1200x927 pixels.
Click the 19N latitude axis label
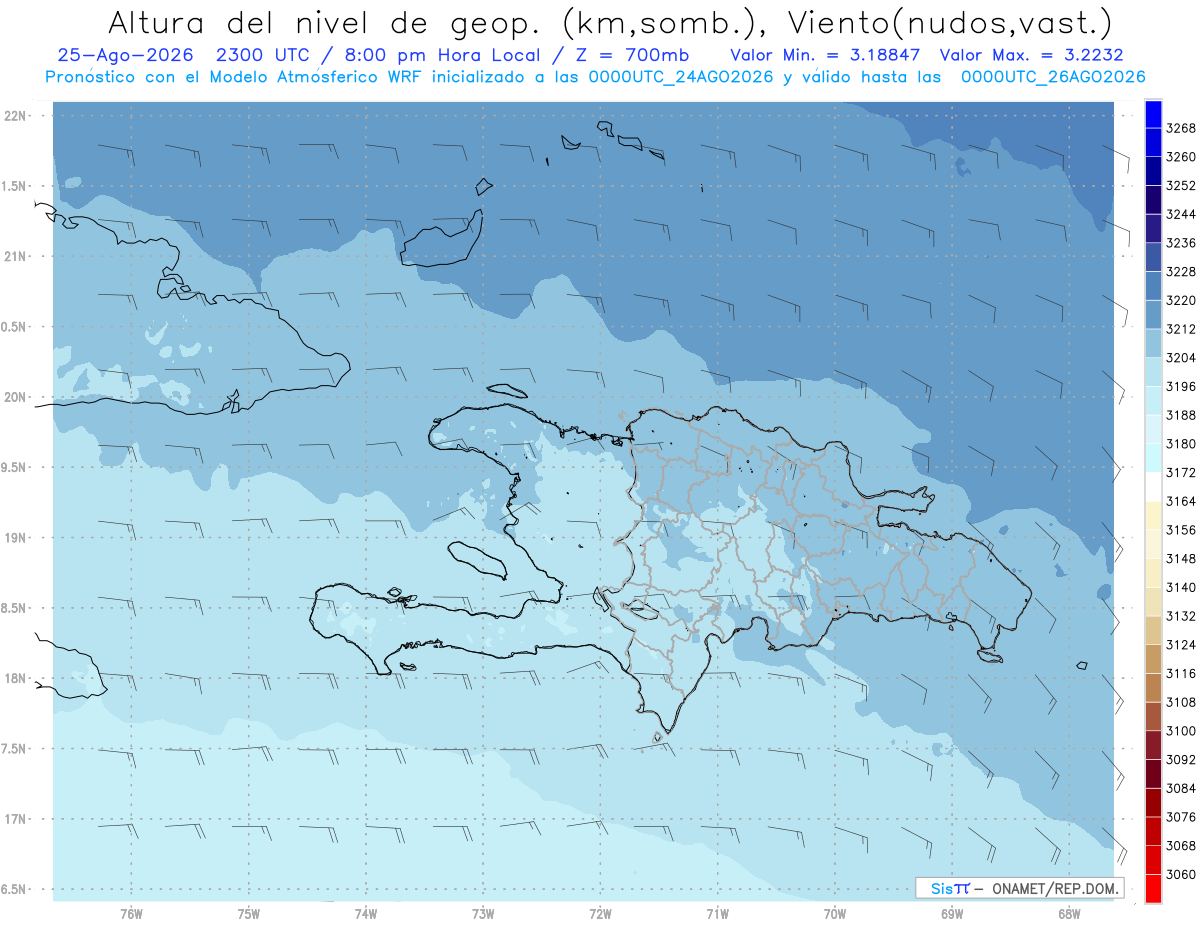pos(16,538)
